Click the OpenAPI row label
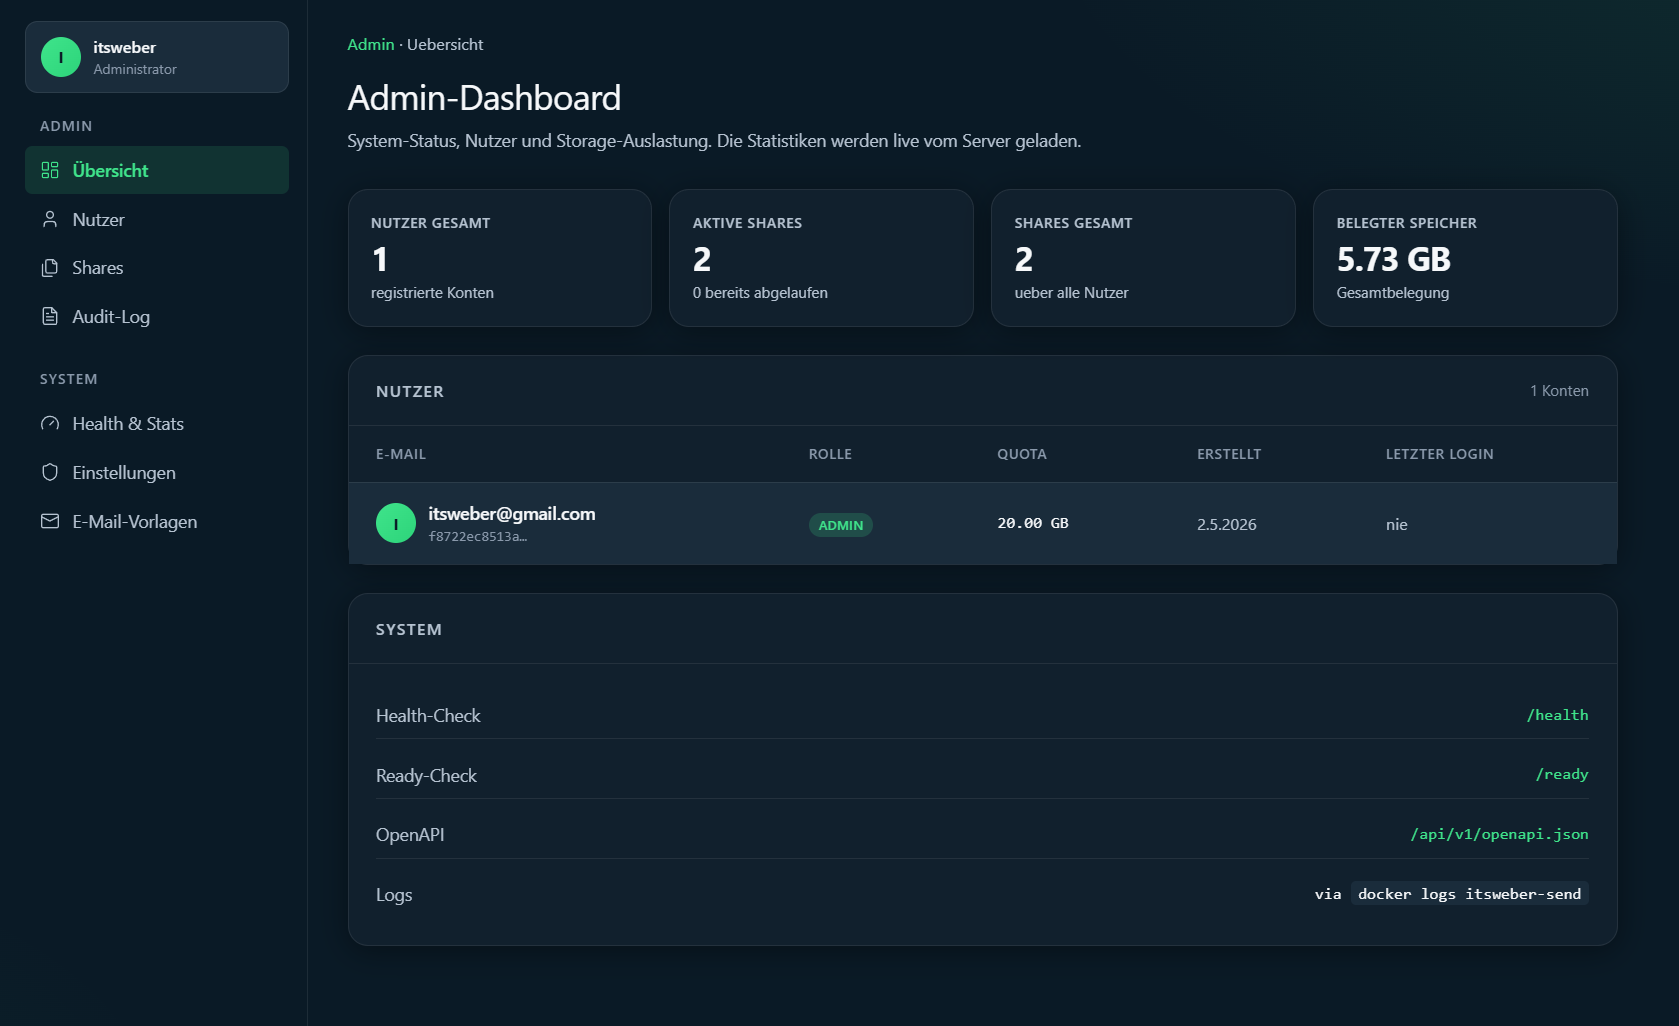Viewport: 1679px width, 1026px height. point(410,835)
